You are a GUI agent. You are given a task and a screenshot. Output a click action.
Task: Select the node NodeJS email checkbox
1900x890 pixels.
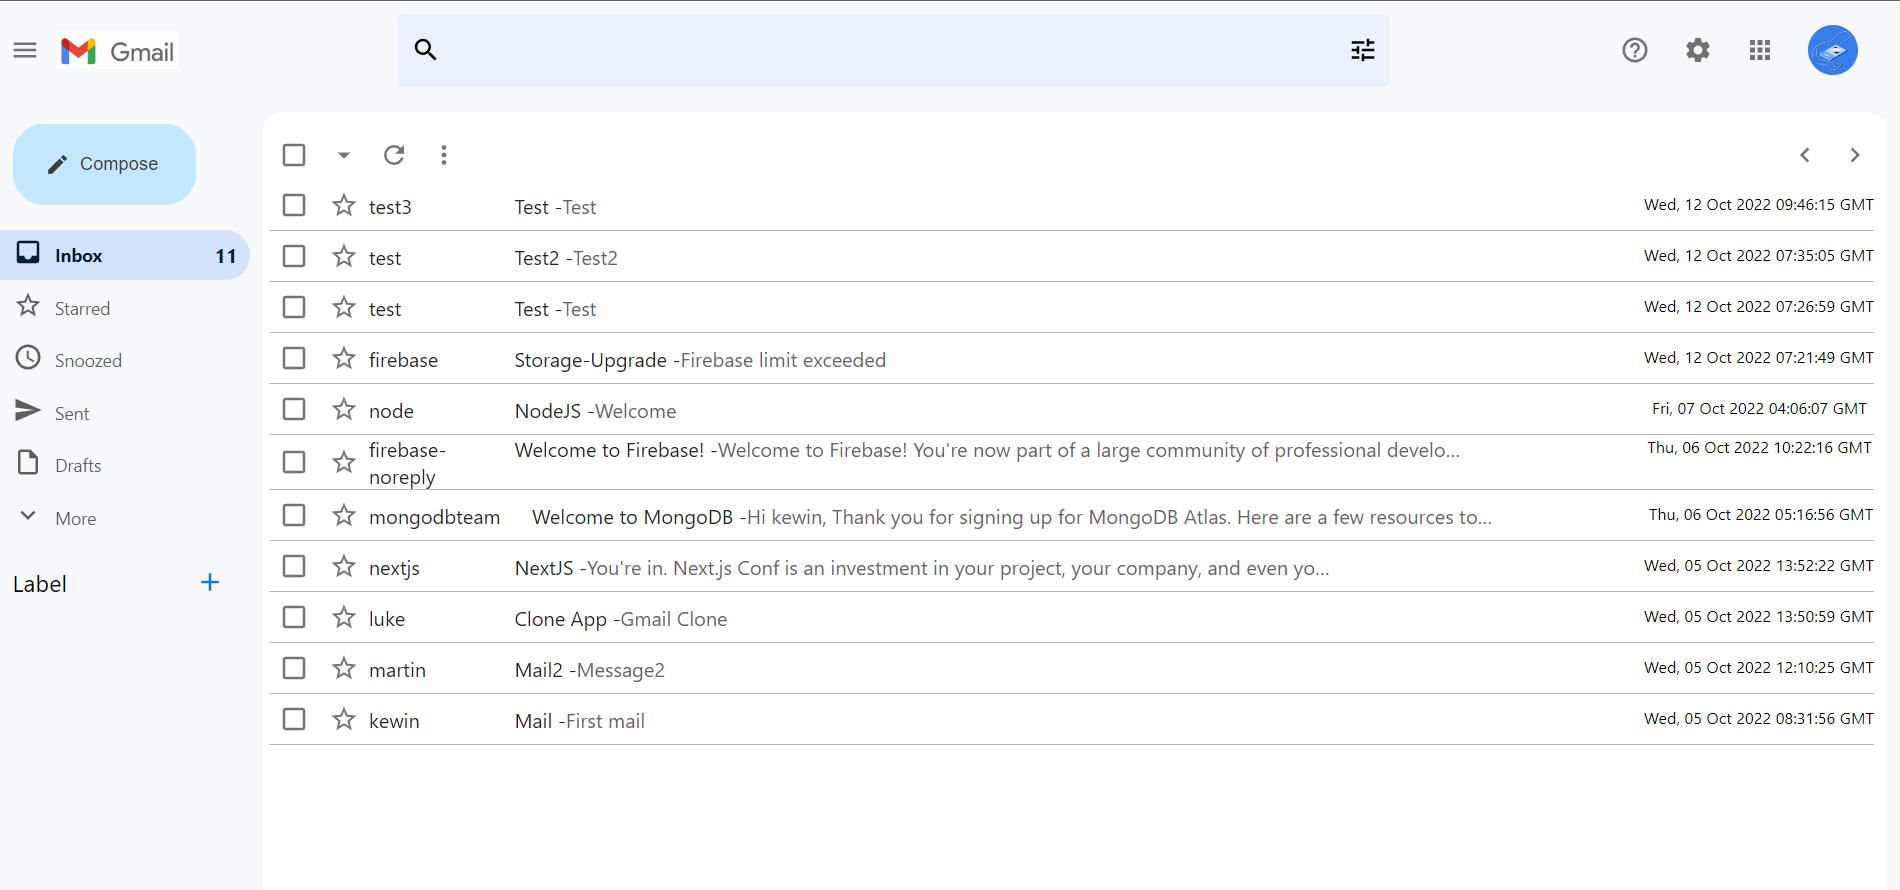(294, 410)
